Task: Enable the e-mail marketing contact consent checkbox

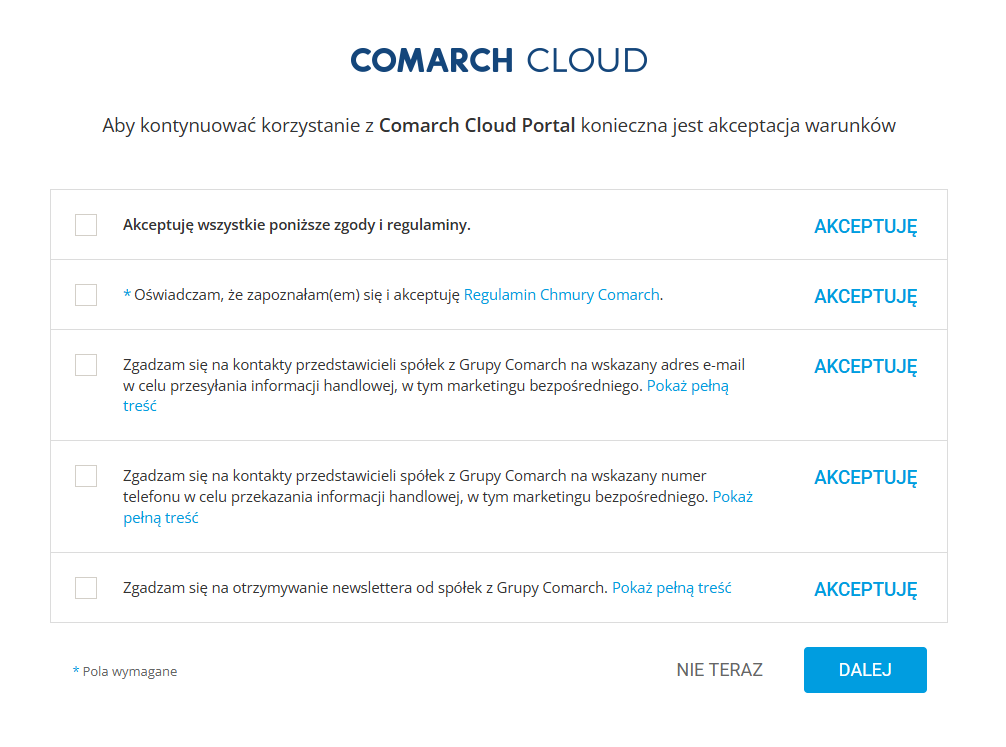Action: tap(86, 365)
